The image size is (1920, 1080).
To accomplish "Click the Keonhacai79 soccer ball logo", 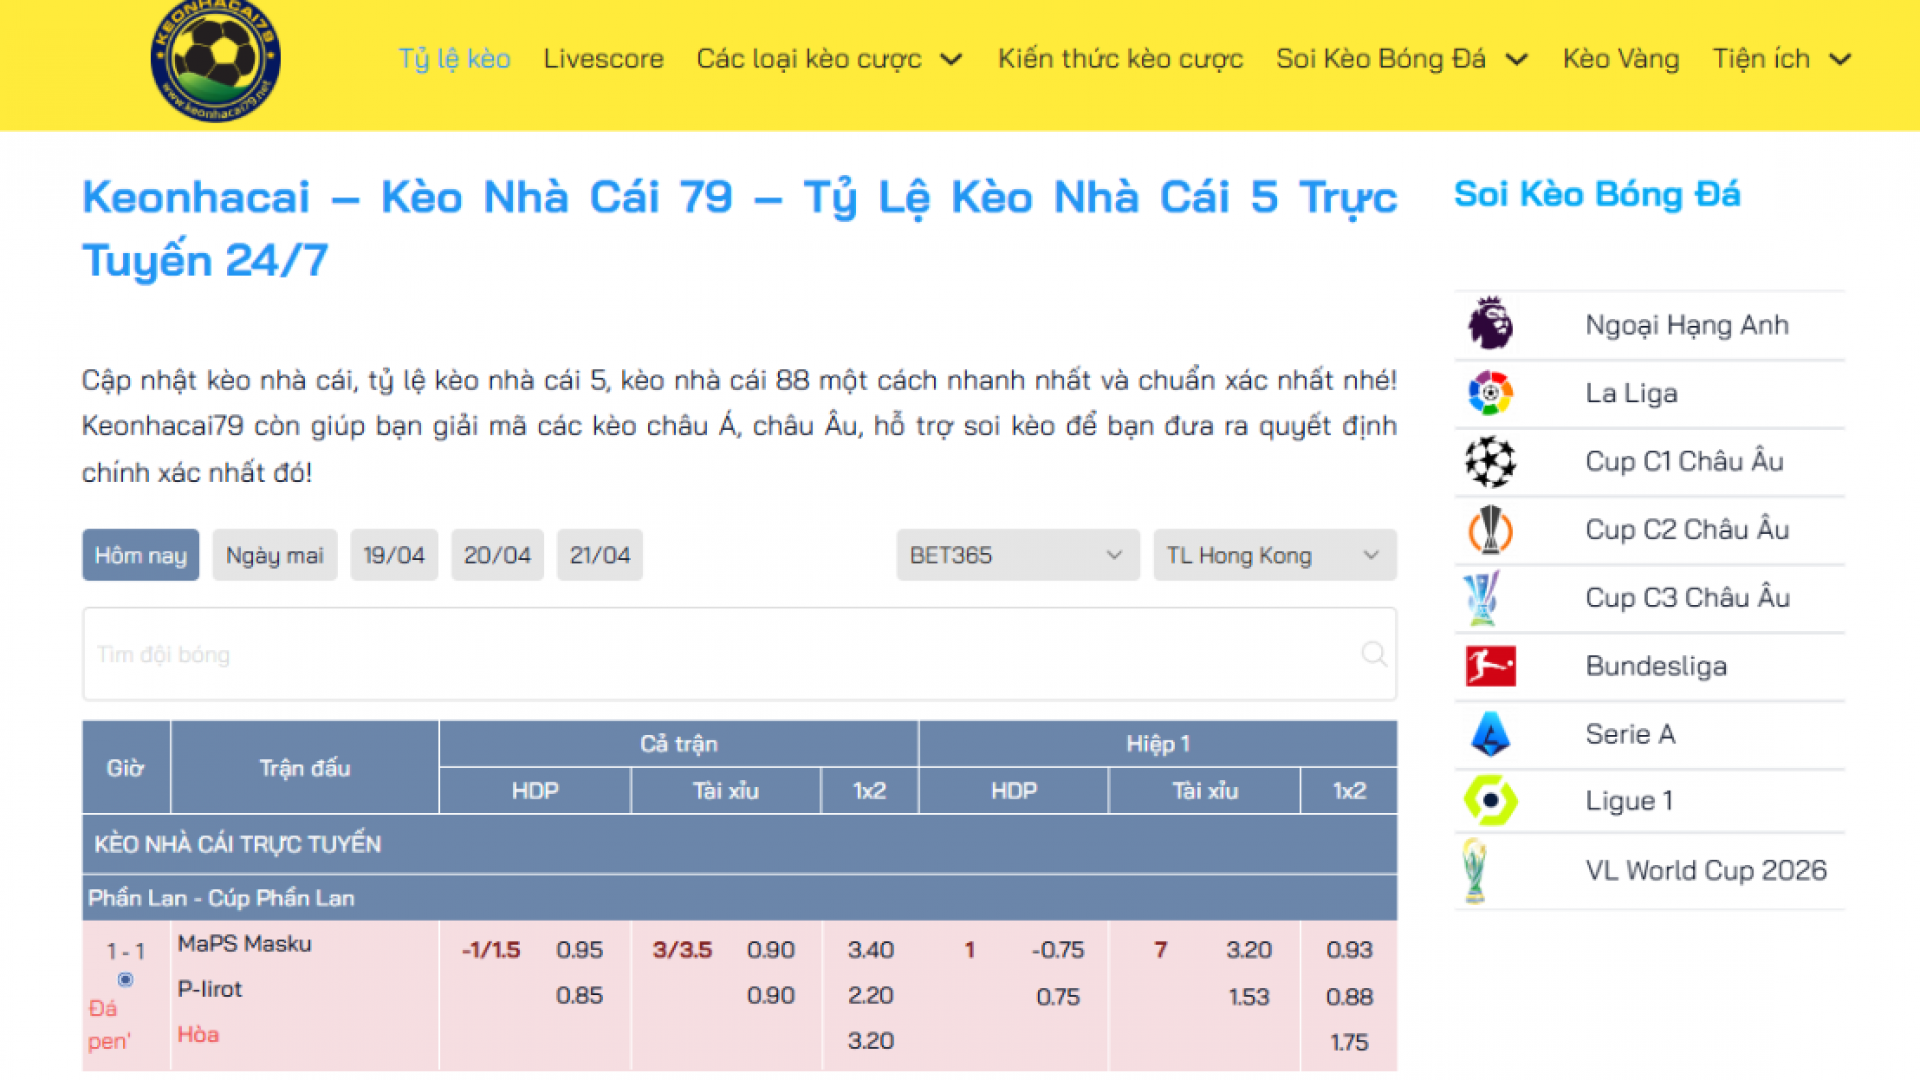I will point(215,60).
